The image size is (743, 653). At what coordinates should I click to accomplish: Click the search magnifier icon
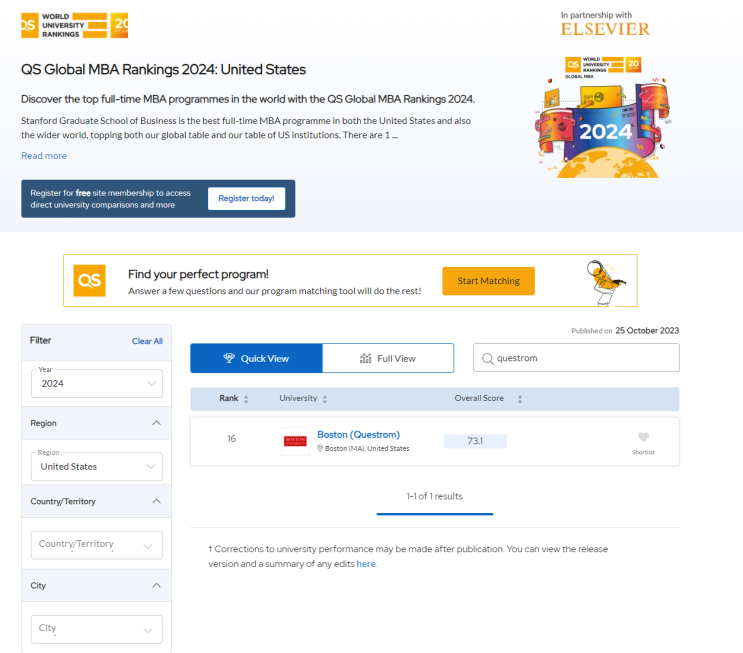488,359
